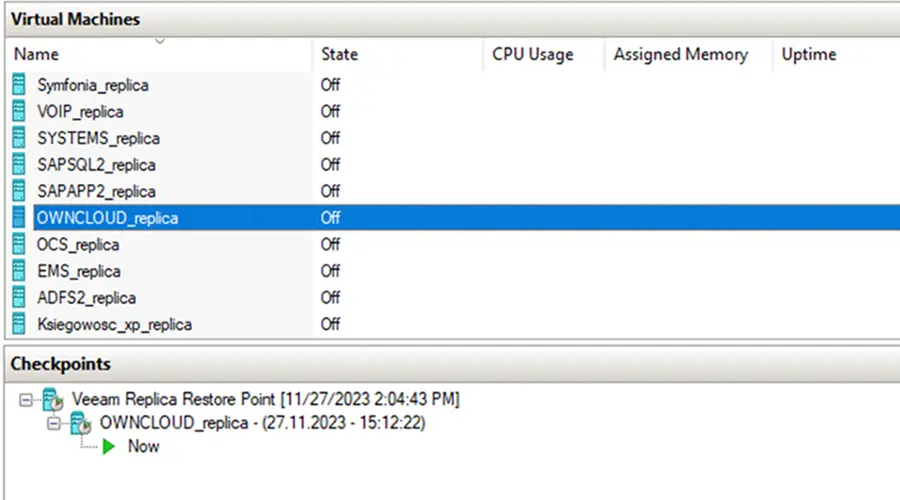Select the ADFS2_replica virtual machine
The height and width of the screenshot is (500, 900).
point(86,297)
